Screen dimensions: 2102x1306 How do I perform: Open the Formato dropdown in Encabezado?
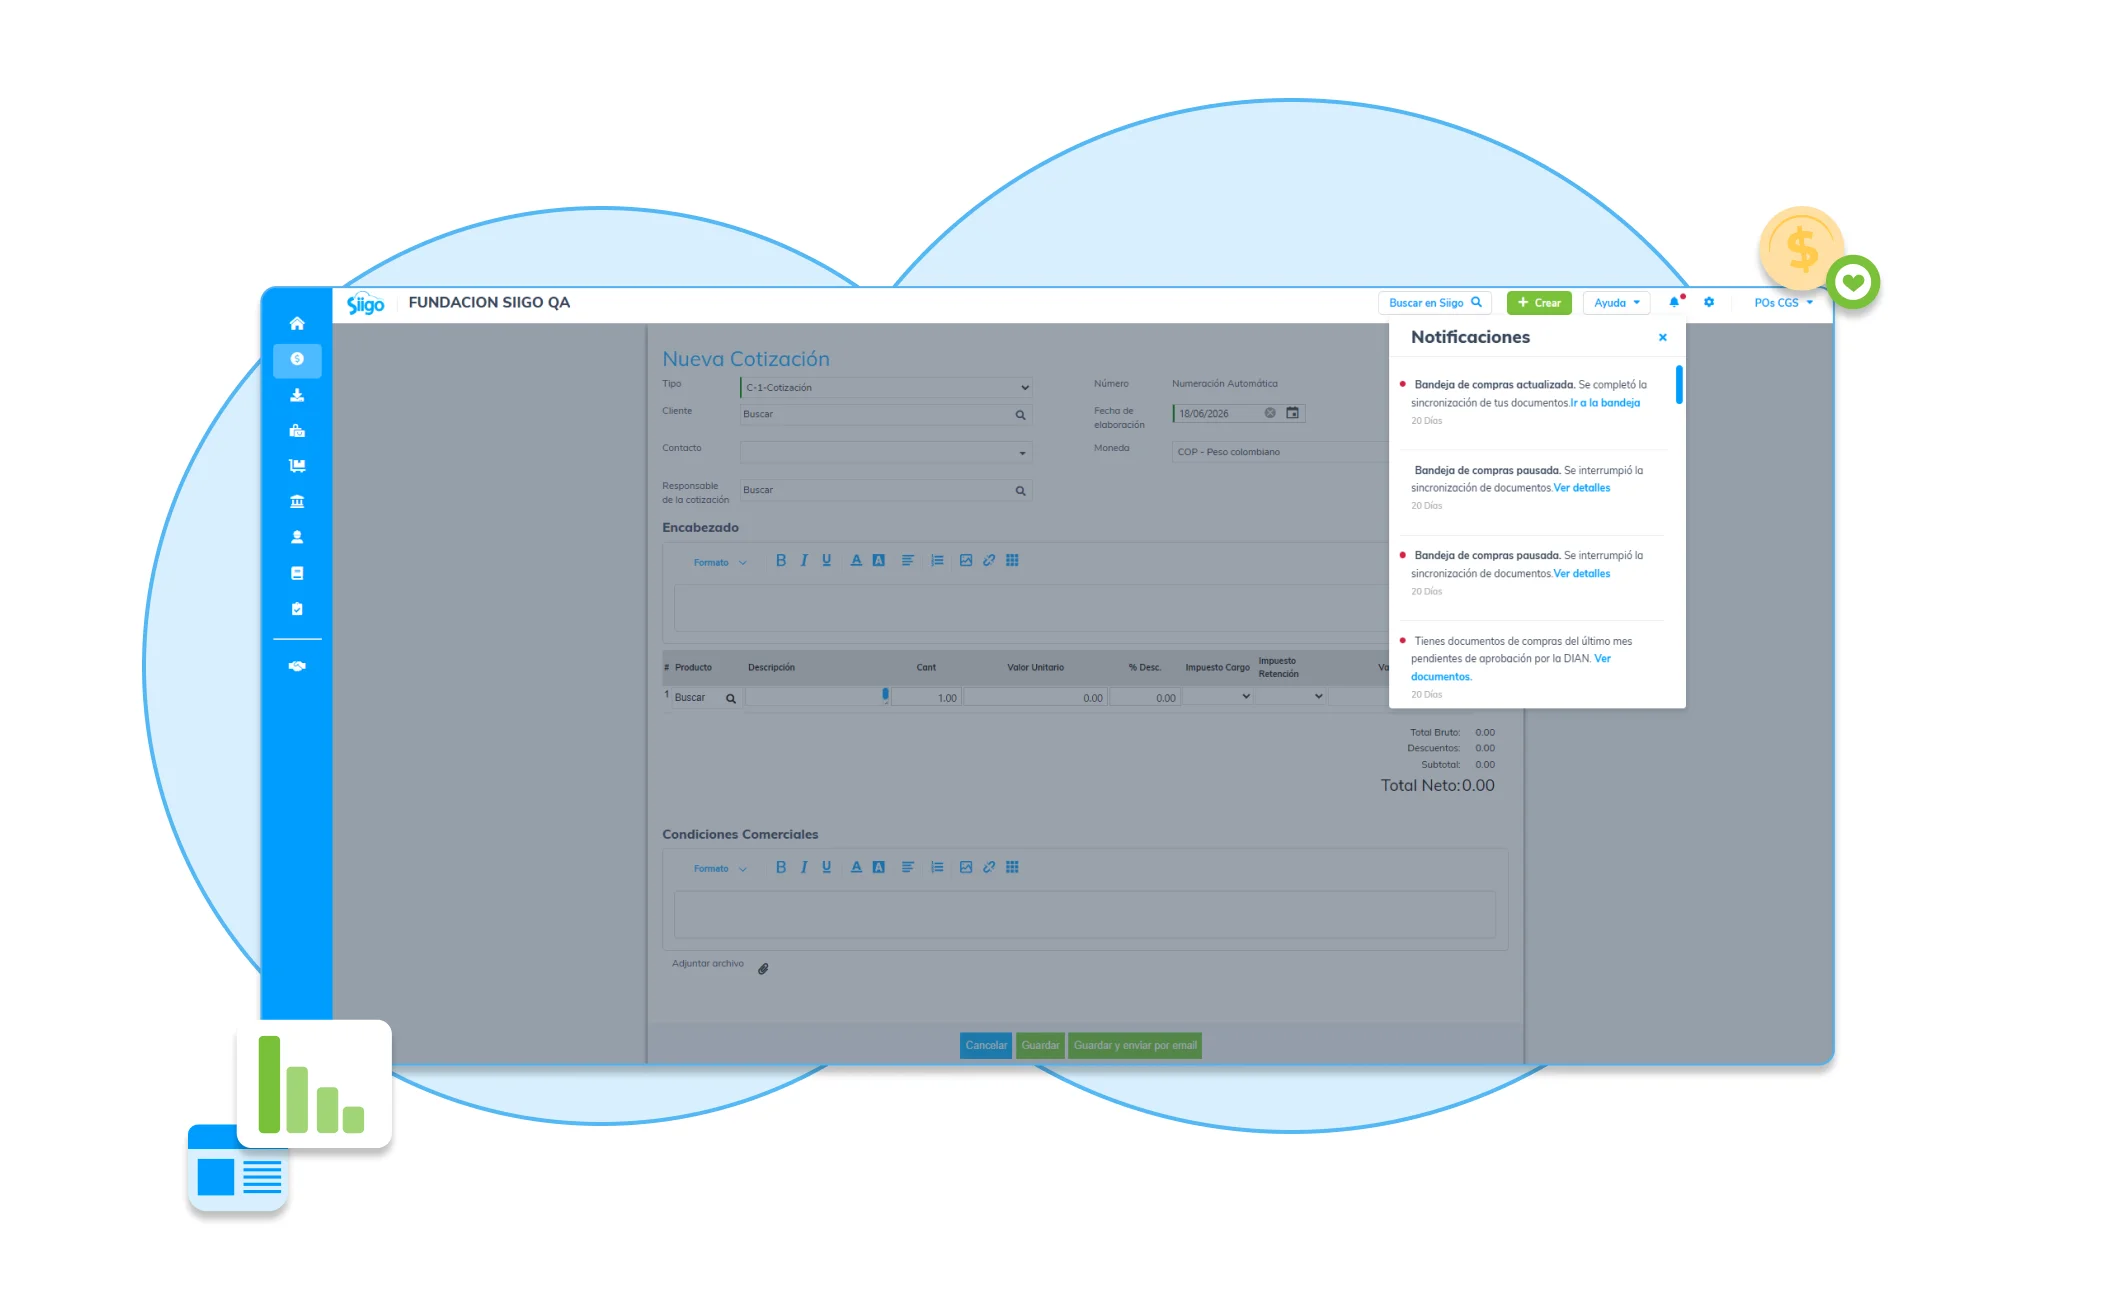pyautogui.click(x=720, y=562)
